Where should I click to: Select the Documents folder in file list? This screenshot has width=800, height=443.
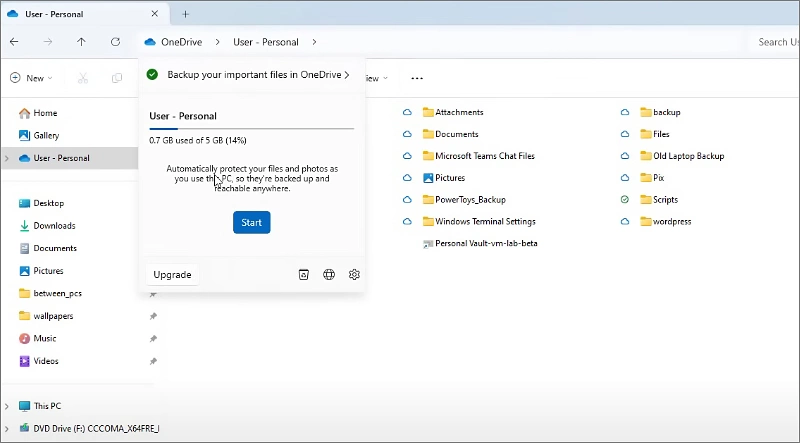click(451, 134)
